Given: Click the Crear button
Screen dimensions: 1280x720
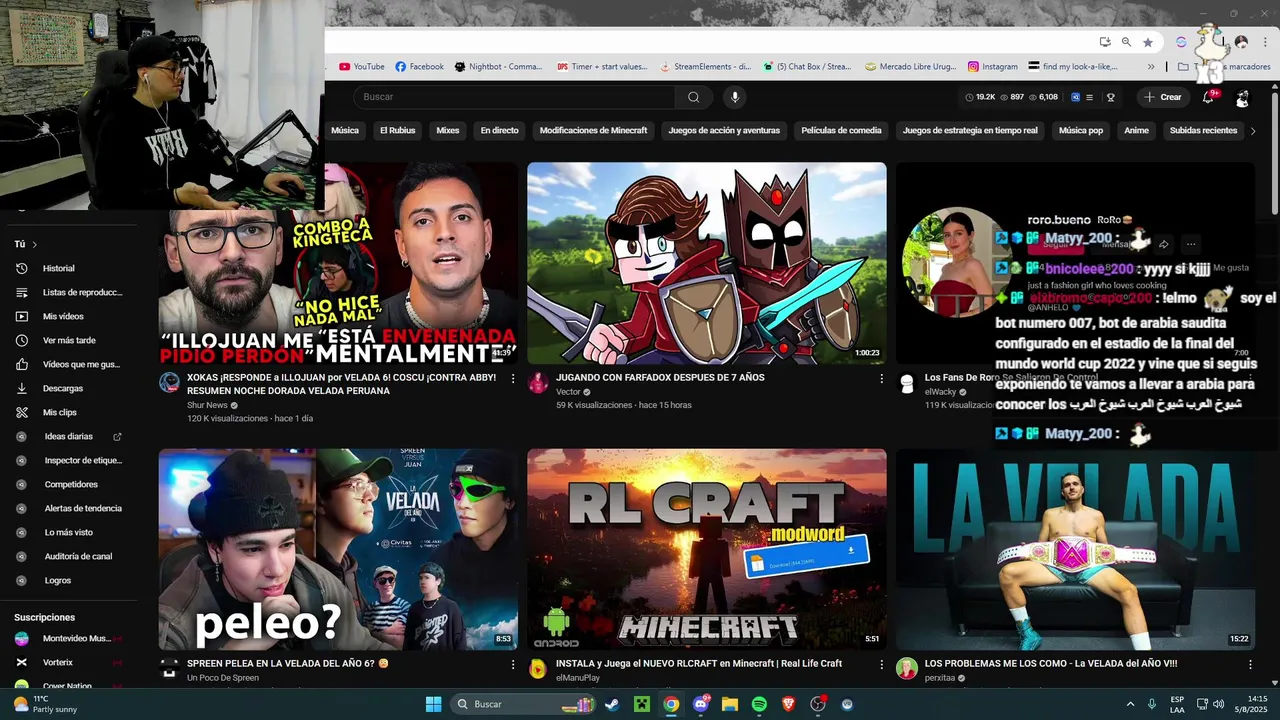Looking at the screenshot, I should coord(1163,97).
